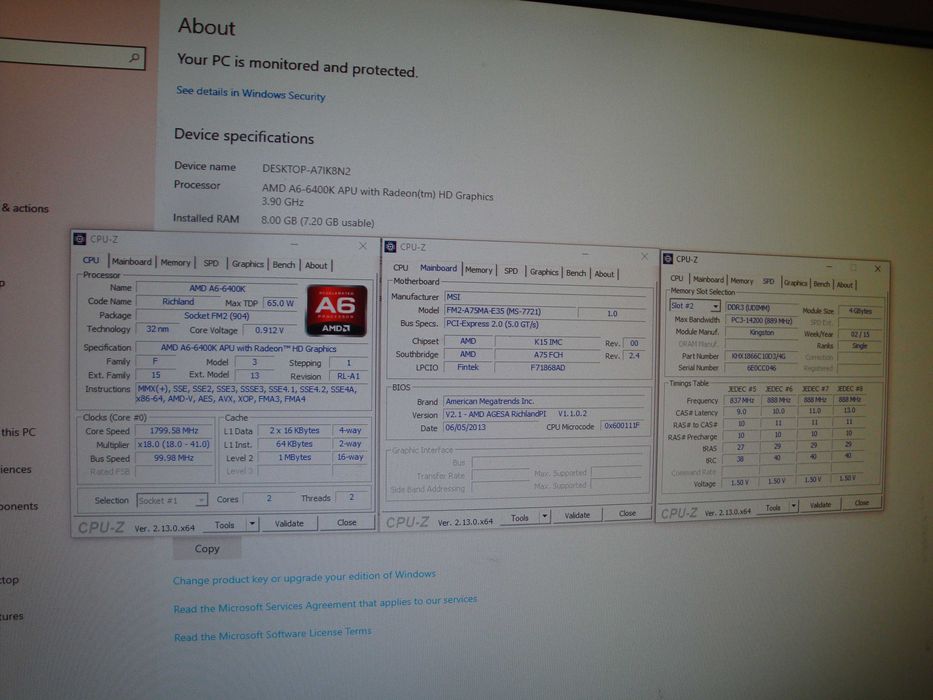This screenshot has width=933, height=700.
Task: Click BIOS date 06/05/2013 field
Action: pyautogui.click(x=491, y=427)
